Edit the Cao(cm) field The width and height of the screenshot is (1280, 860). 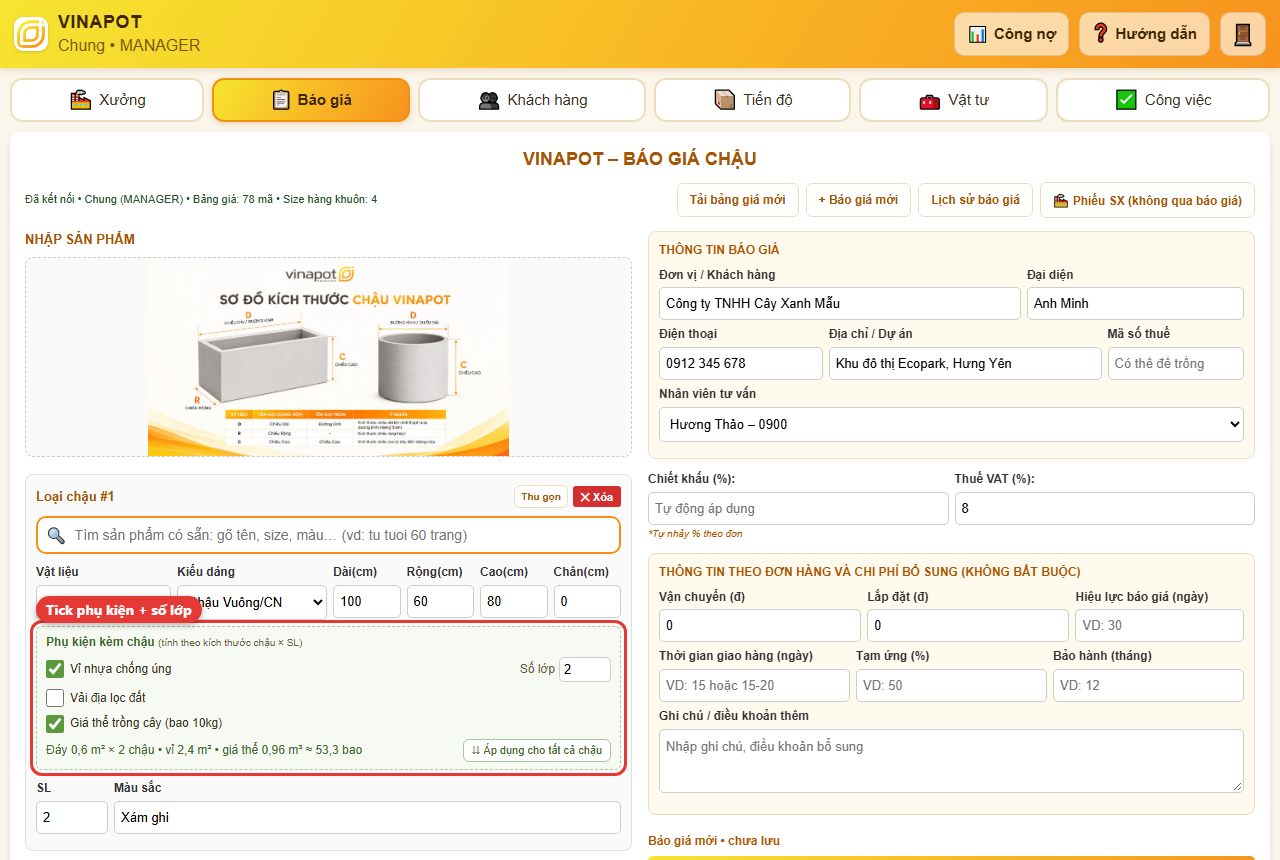(514, 602)
